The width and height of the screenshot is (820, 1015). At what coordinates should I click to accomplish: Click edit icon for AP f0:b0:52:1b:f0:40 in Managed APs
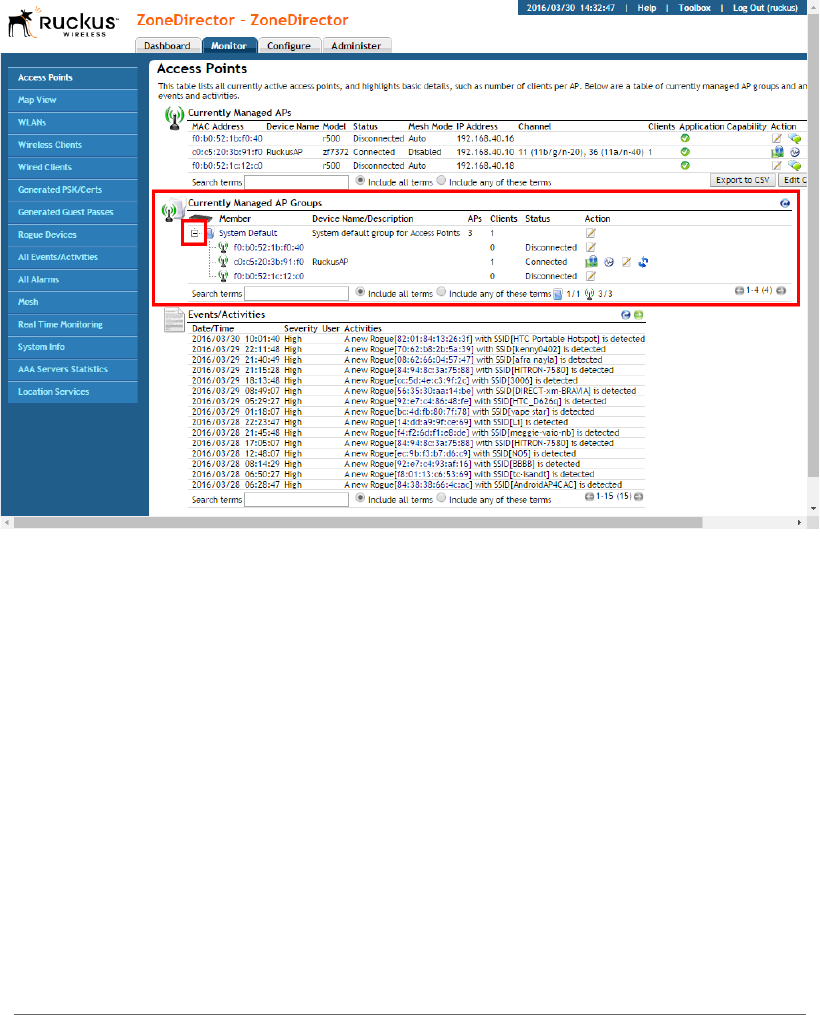[x=777, y=139]
